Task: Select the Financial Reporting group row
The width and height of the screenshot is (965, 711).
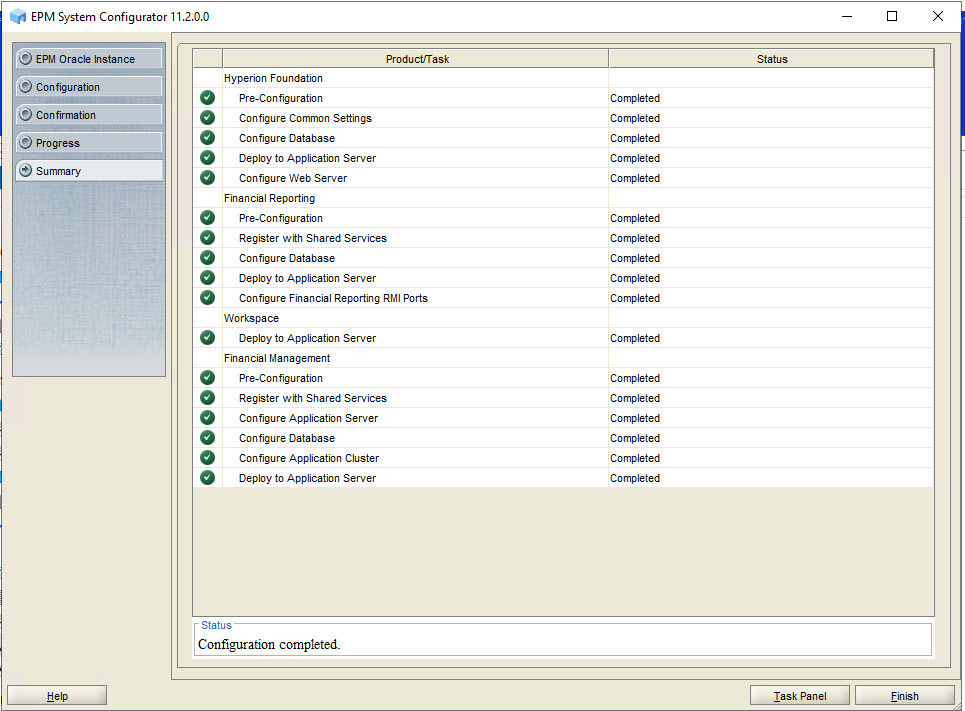Action: 563,198
